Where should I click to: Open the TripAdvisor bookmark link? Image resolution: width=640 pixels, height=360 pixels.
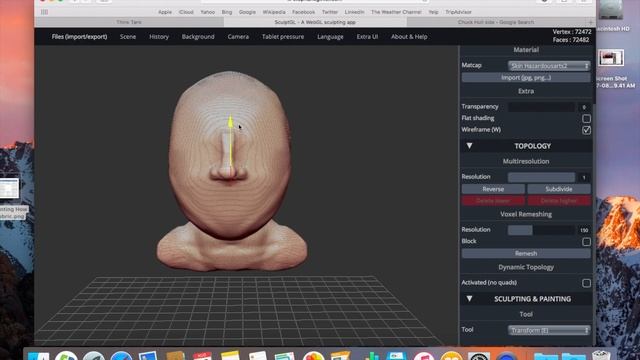458,12
